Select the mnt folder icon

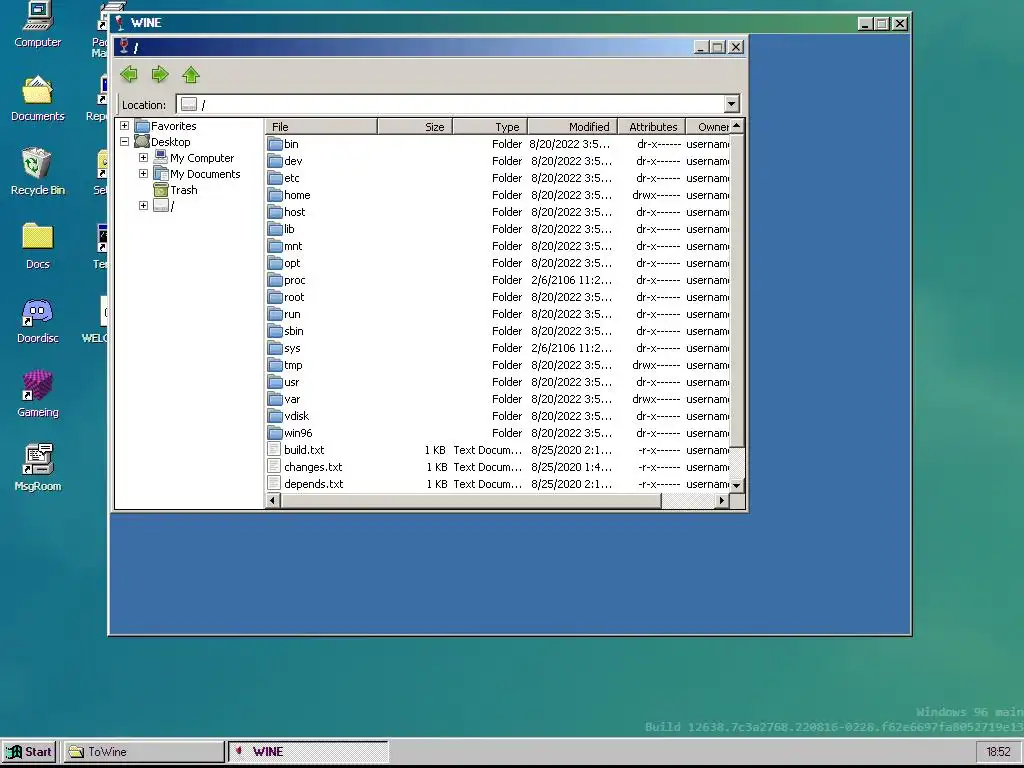point(275,246)
